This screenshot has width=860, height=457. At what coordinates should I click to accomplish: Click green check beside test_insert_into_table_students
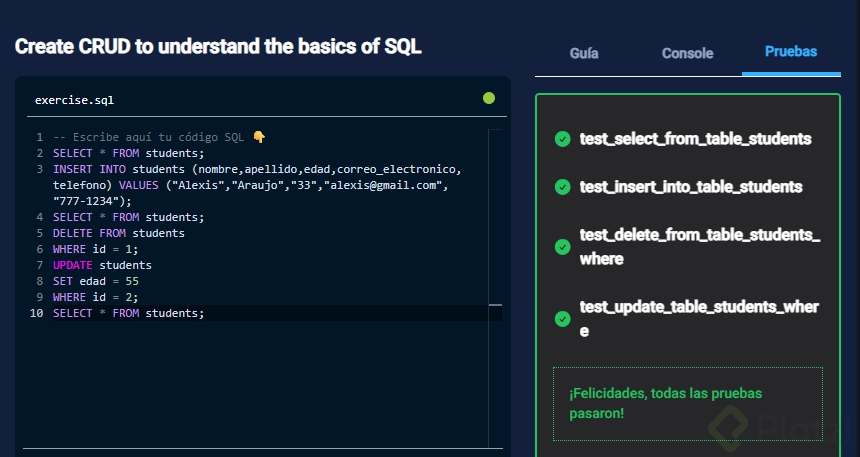point(562,187)
